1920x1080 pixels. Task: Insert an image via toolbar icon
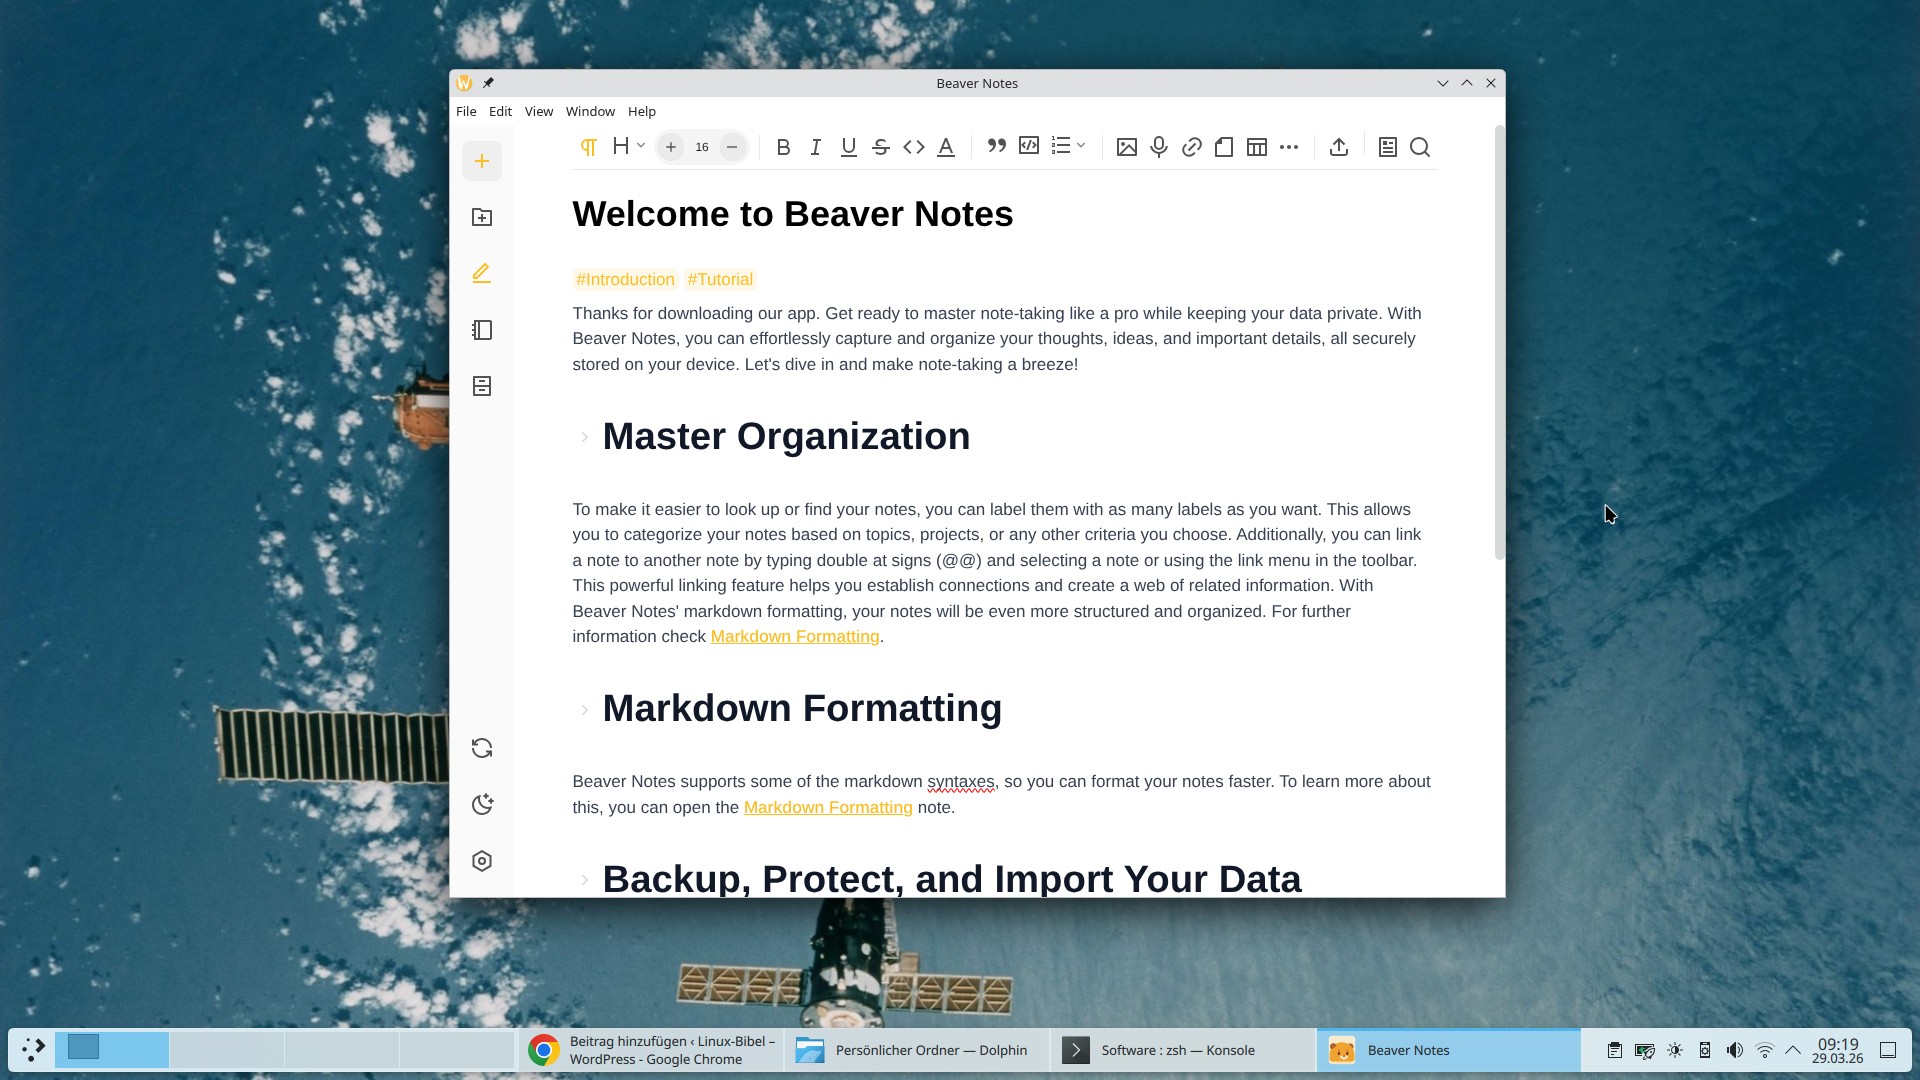pos(1126,147)
